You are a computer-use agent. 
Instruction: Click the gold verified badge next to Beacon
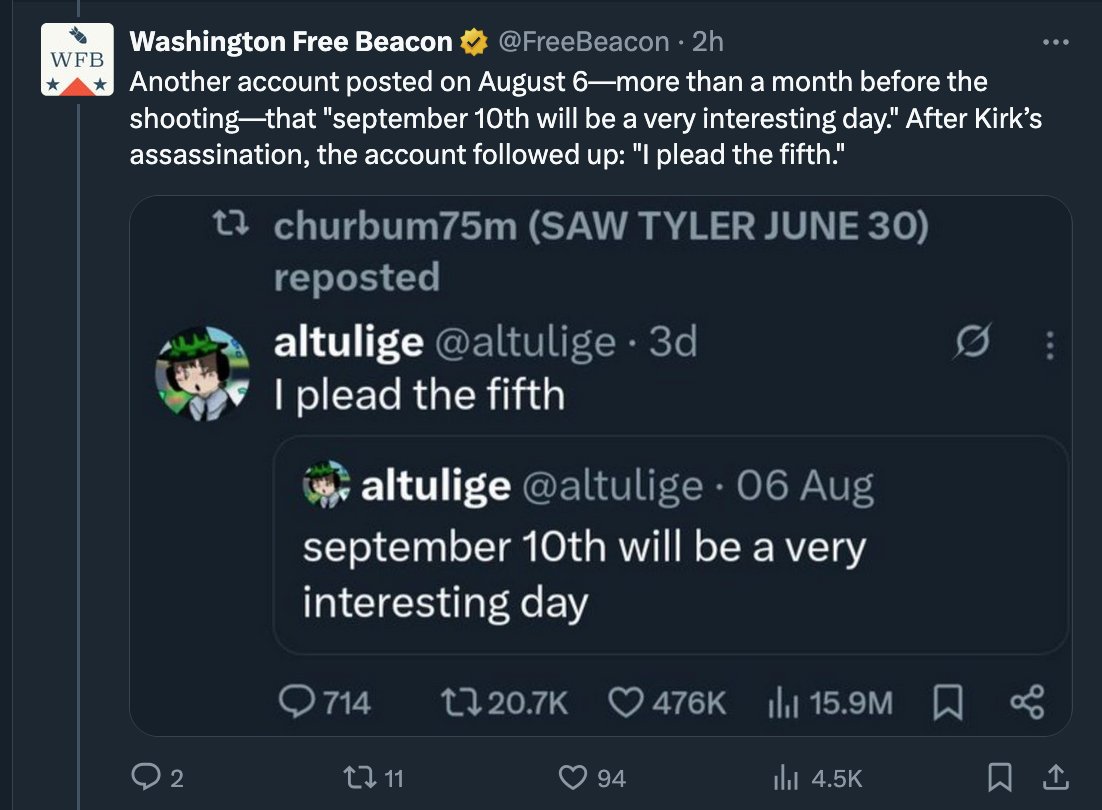point(474,43)
